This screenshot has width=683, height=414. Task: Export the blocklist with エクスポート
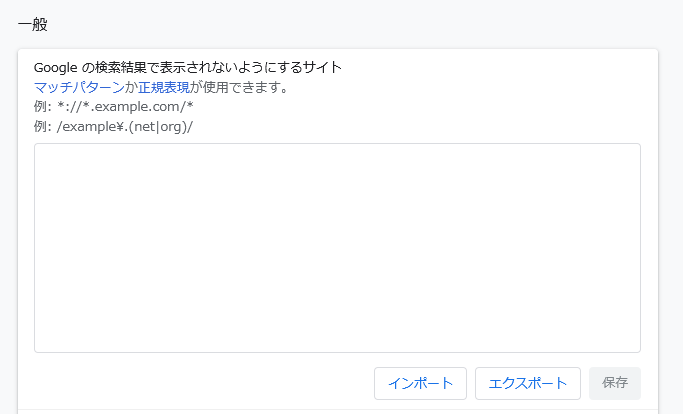coord(528,383)
